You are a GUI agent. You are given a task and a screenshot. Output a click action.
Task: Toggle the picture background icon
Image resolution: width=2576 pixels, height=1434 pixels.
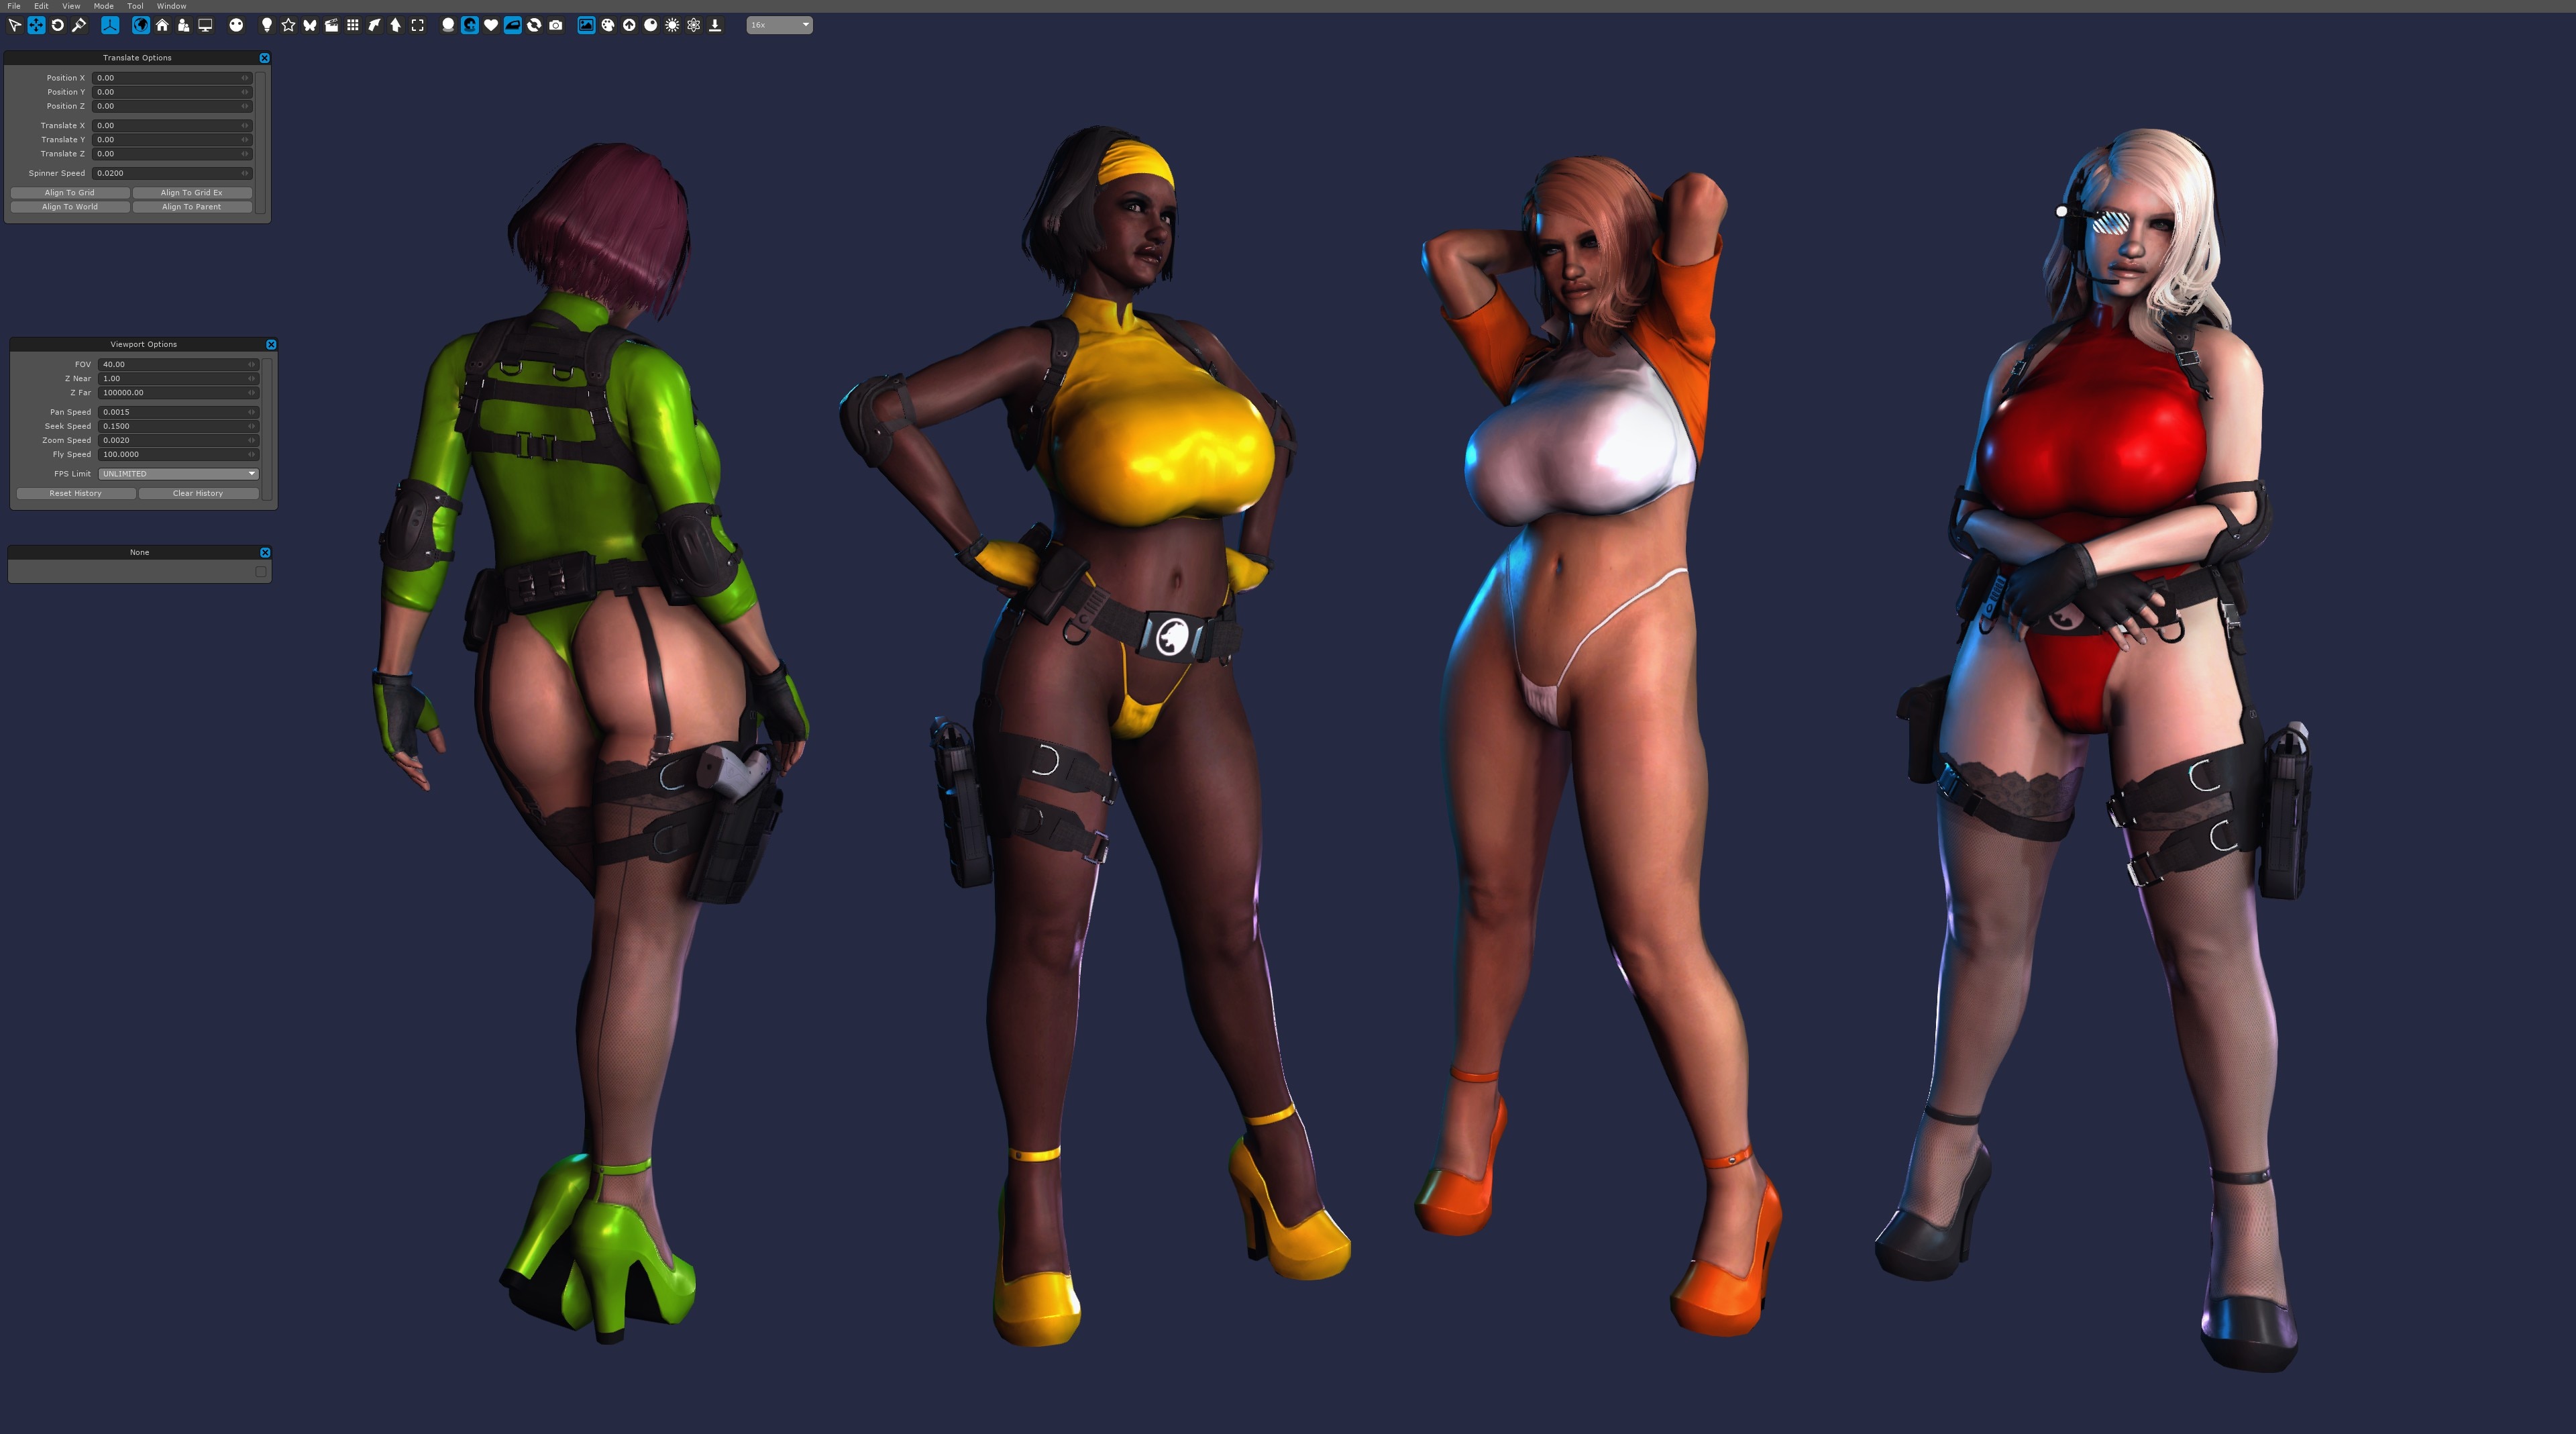pos(586,25)
